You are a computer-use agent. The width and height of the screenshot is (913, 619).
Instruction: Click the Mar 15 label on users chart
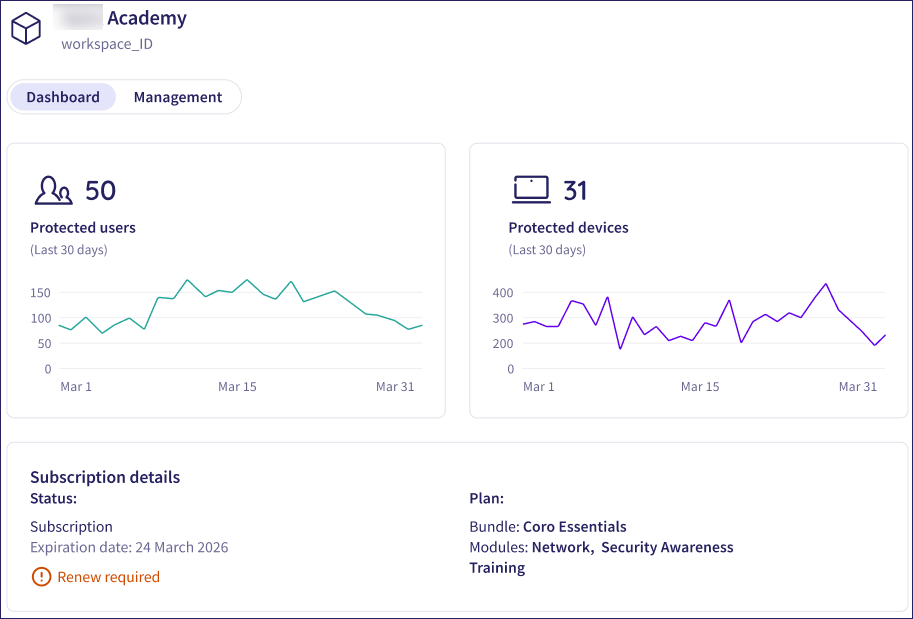[237, 387]
